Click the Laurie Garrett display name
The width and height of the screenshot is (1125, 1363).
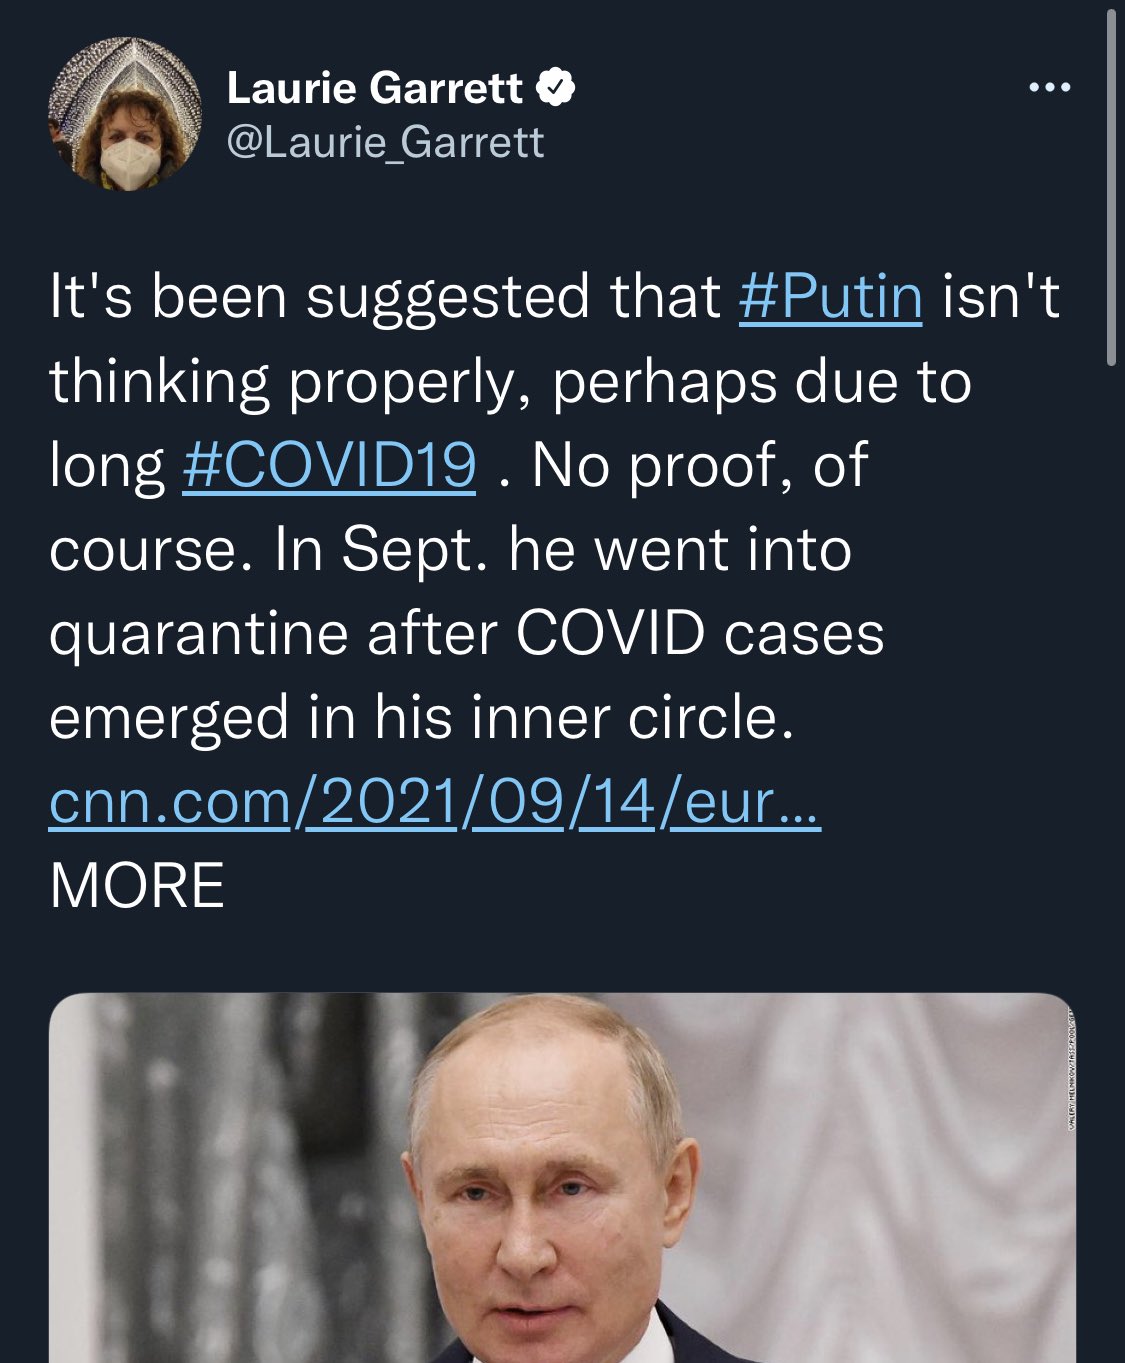374,88
